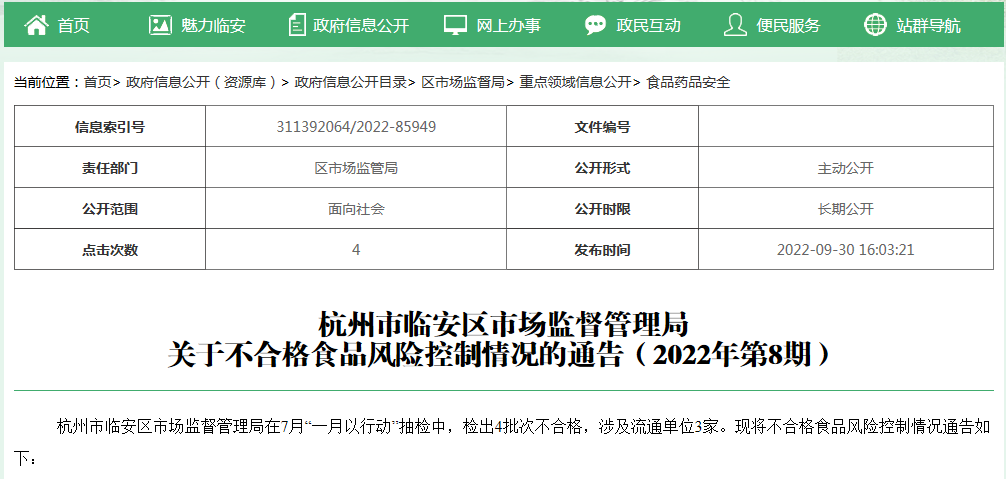Image resolution: width=1006 pixels, height=479 pixels.
Task: Go to 政府信息公开 in navigation bar
Action: coord(361,26)
